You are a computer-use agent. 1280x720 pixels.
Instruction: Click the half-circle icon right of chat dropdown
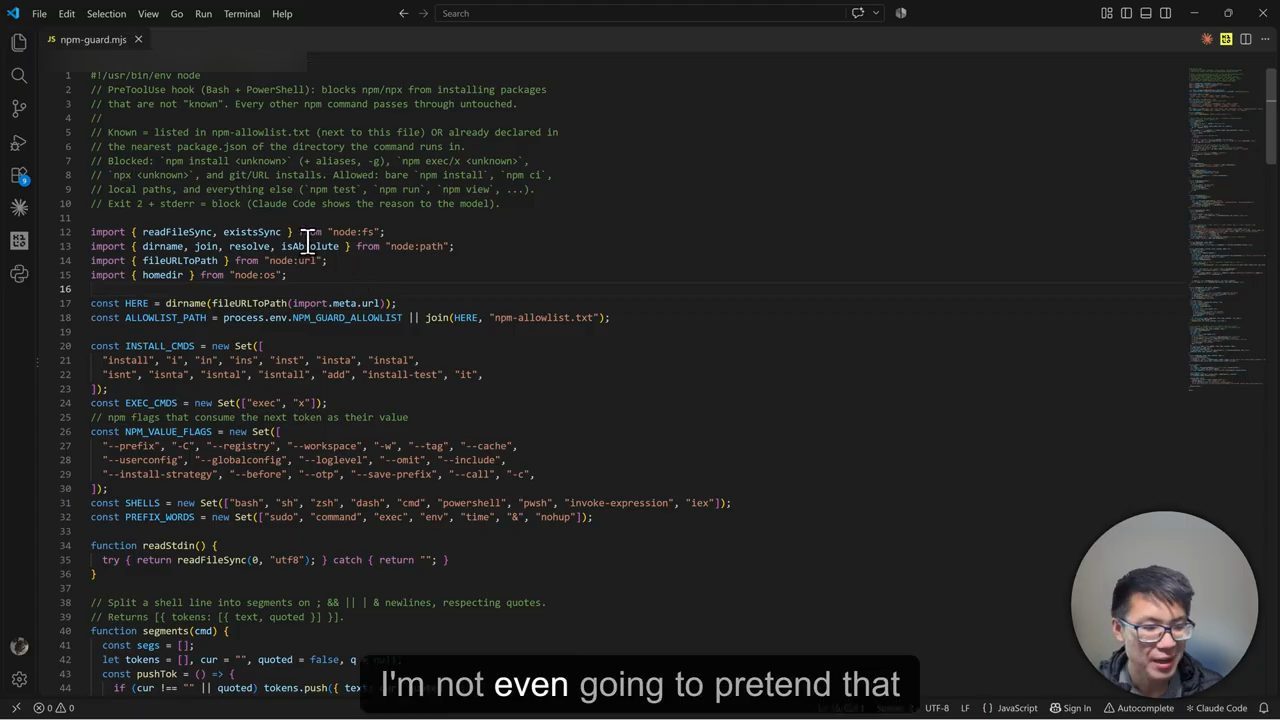tap(901, 13)
